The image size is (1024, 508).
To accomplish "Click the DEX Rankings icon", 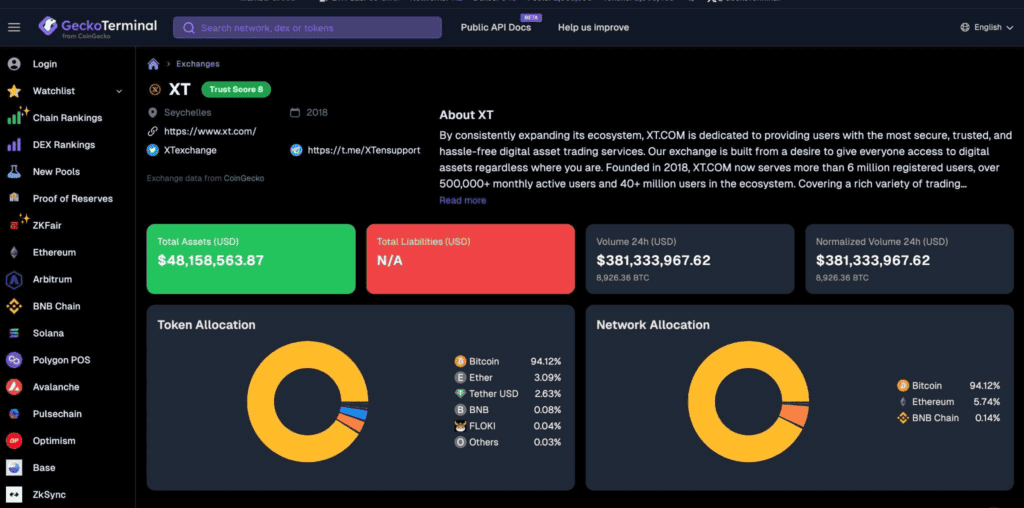I will [14, 145].
